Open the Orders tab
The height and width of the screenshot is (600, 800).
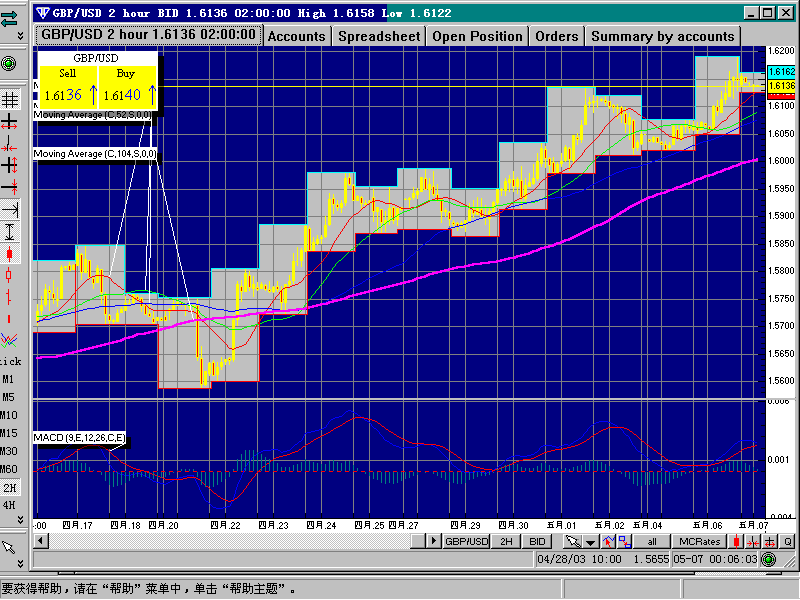point(557,36)
